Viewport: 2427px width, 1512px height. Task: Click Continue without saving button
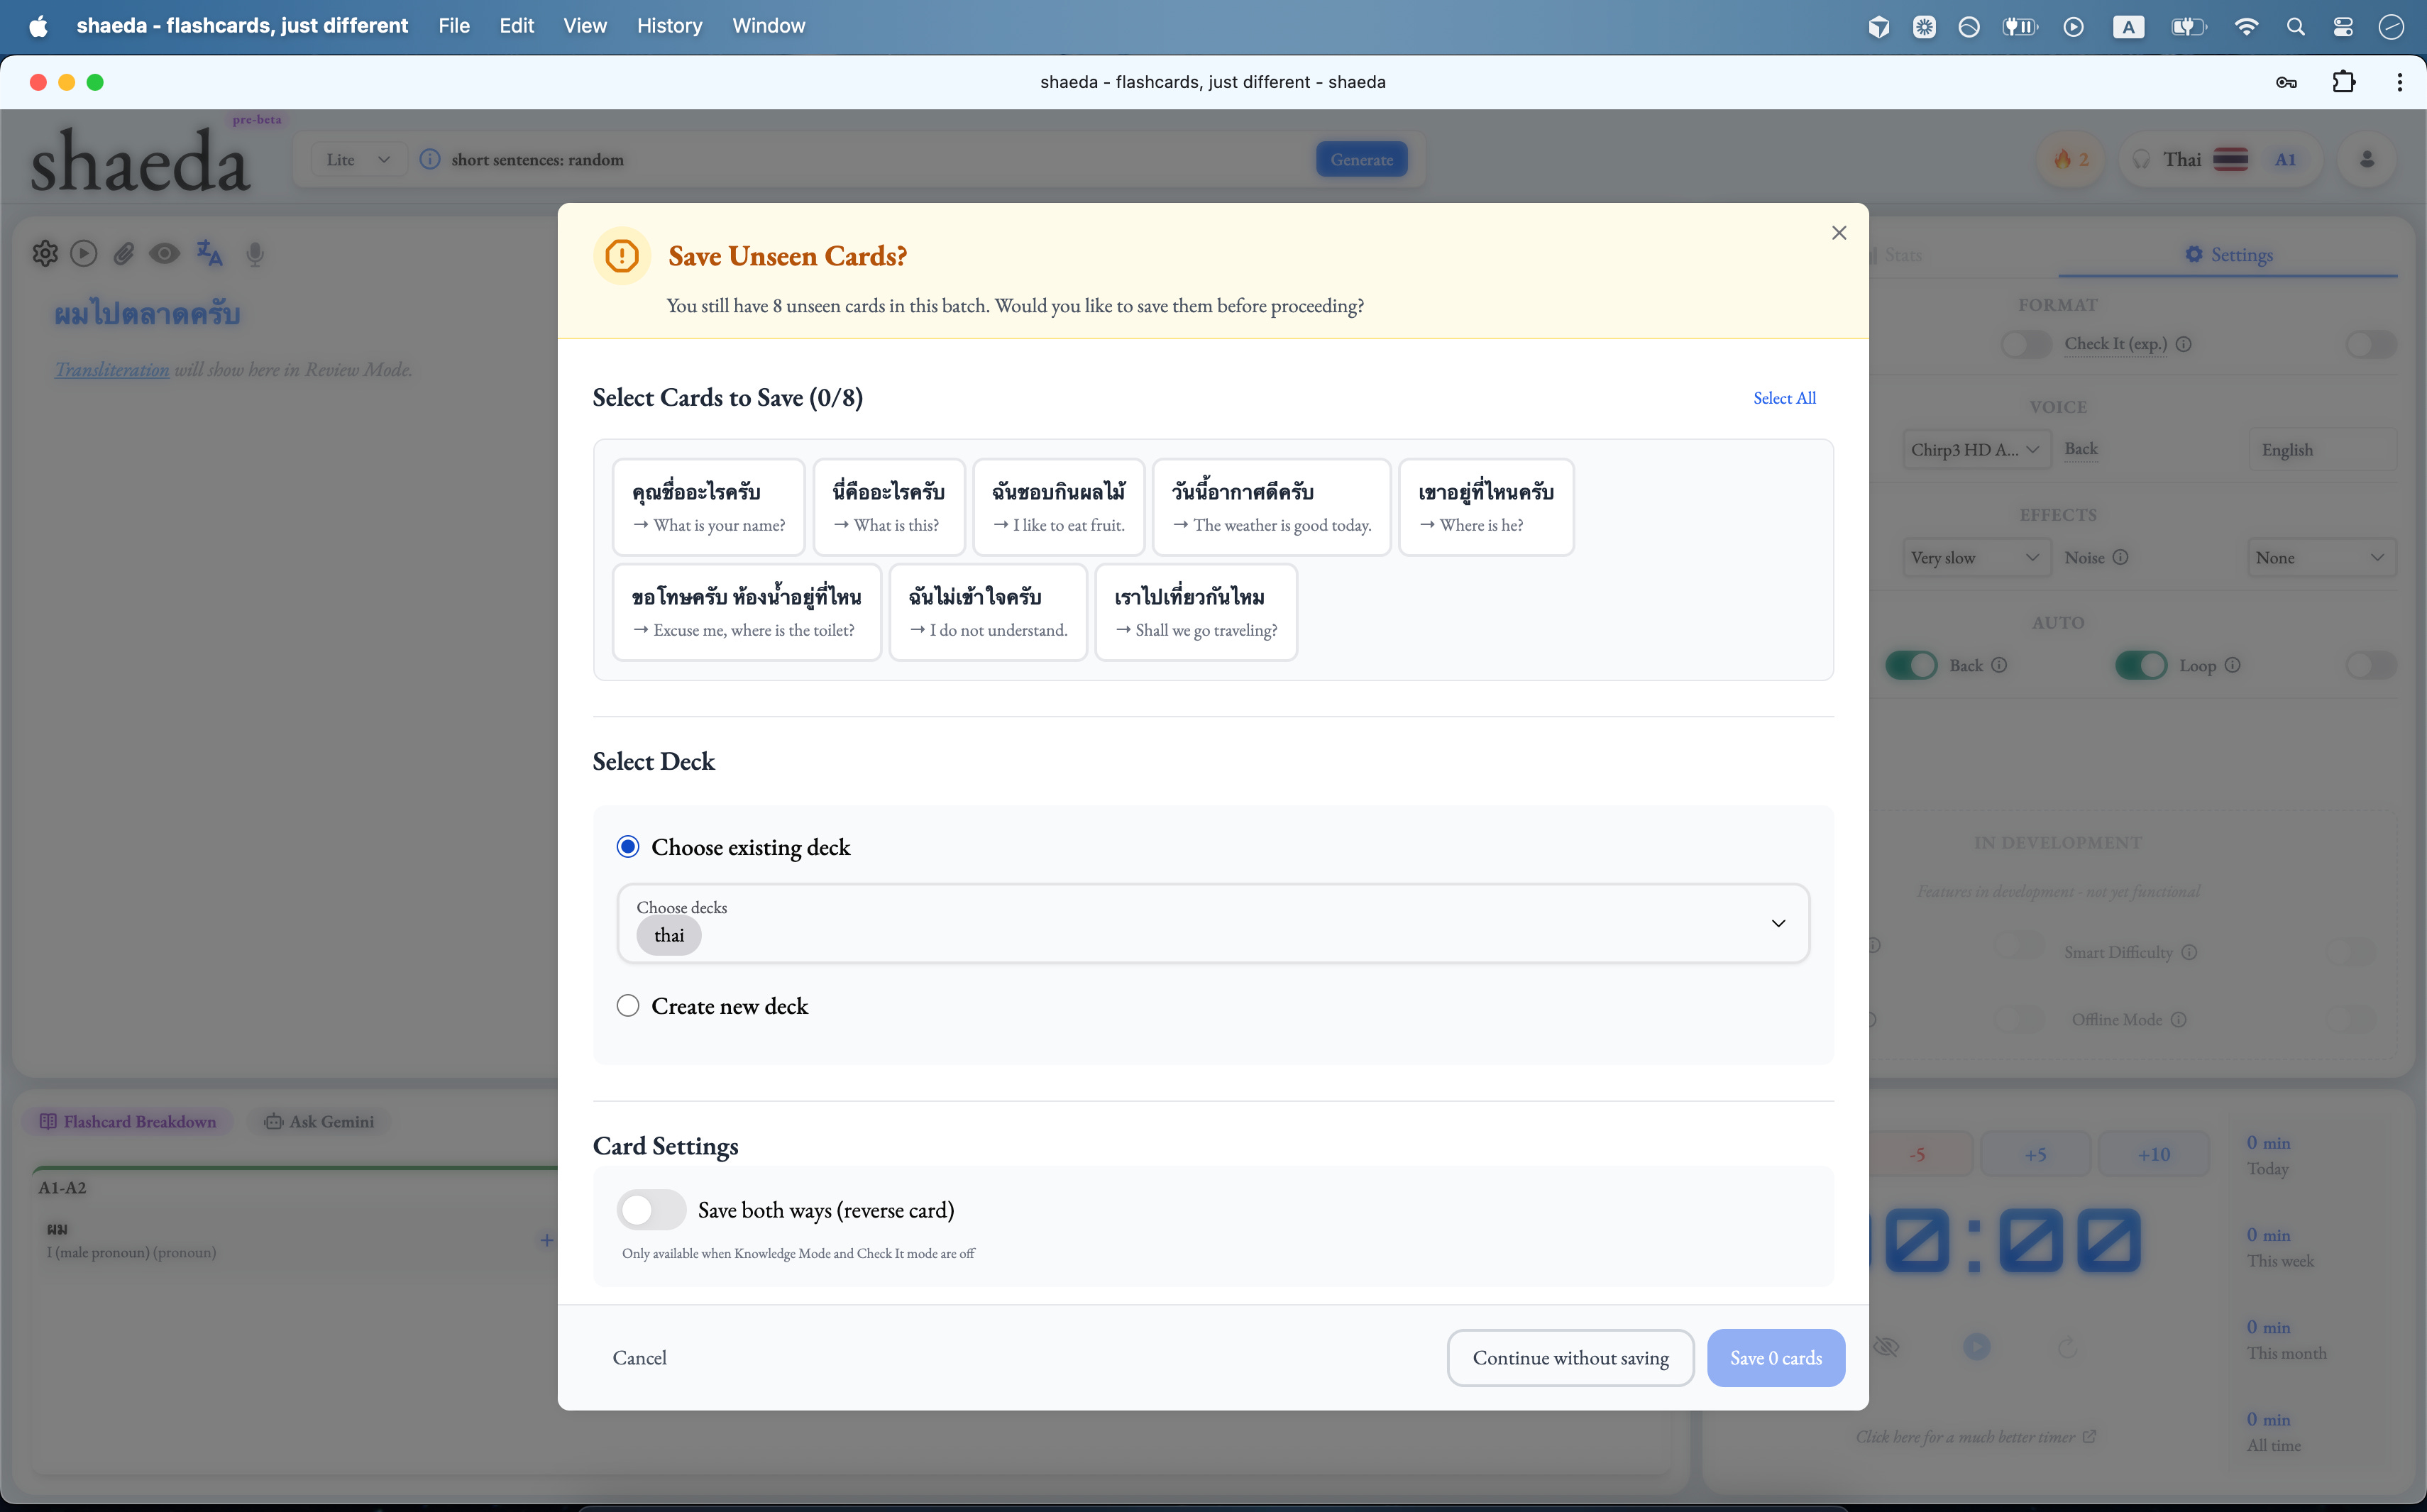[x=1569, y=1358]
